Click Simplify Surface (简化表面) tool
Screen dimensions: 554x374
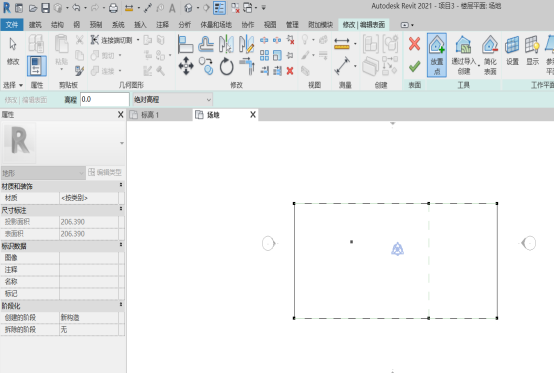[x=490, y=55]
